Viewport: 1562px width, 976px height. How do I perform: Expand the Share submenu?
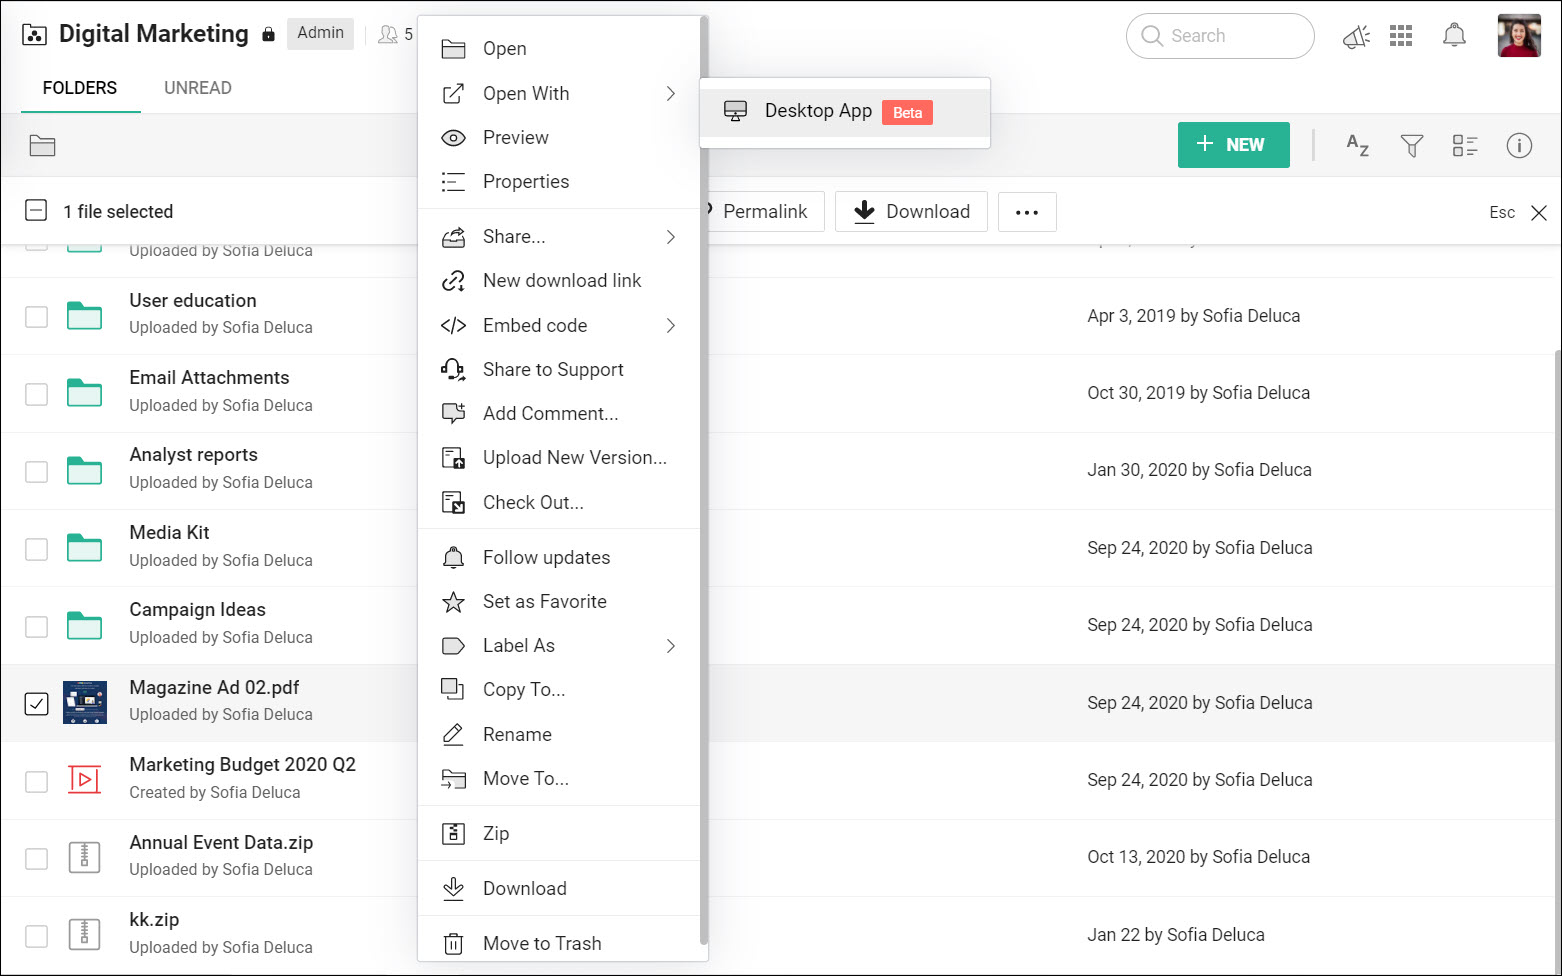coord(560,236)
